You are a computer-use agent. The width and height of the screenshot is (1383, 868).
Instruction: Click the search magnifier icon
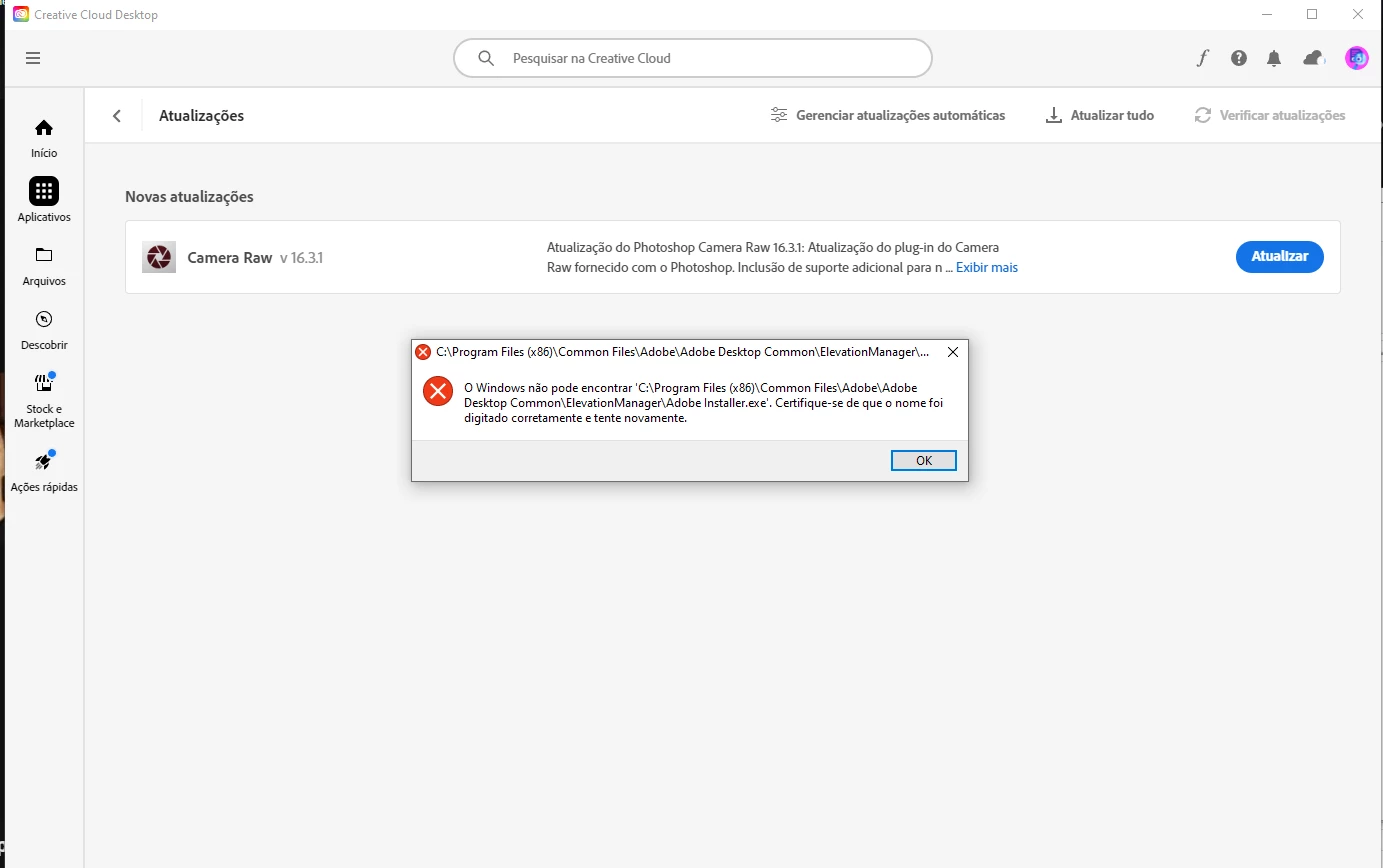point(486,58)
